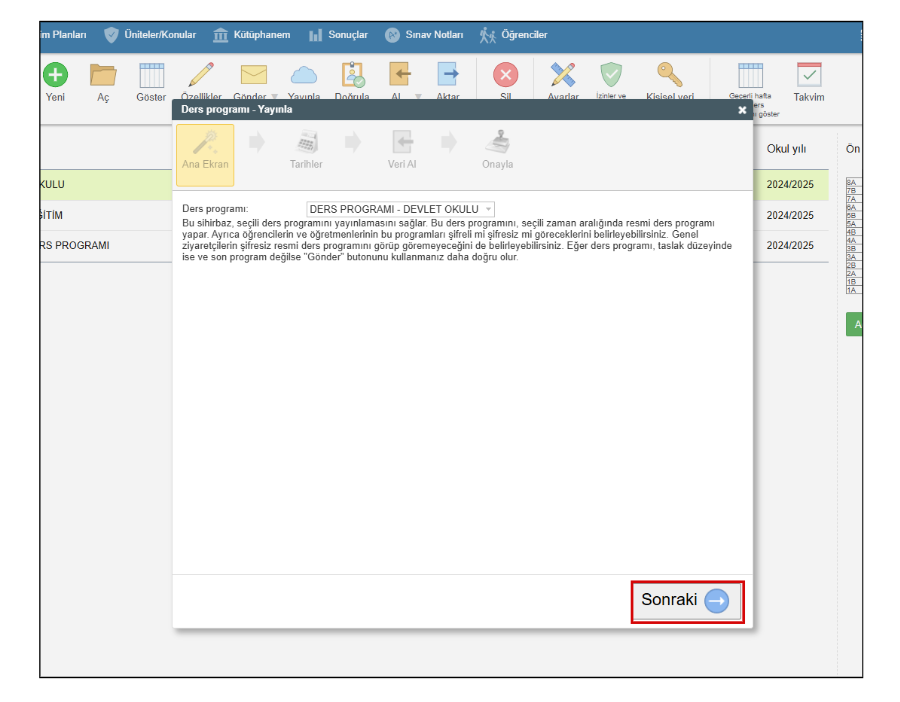900x702 pixels.
Task: Click the Takvim calendar icon
Action: tap(808, 75)
